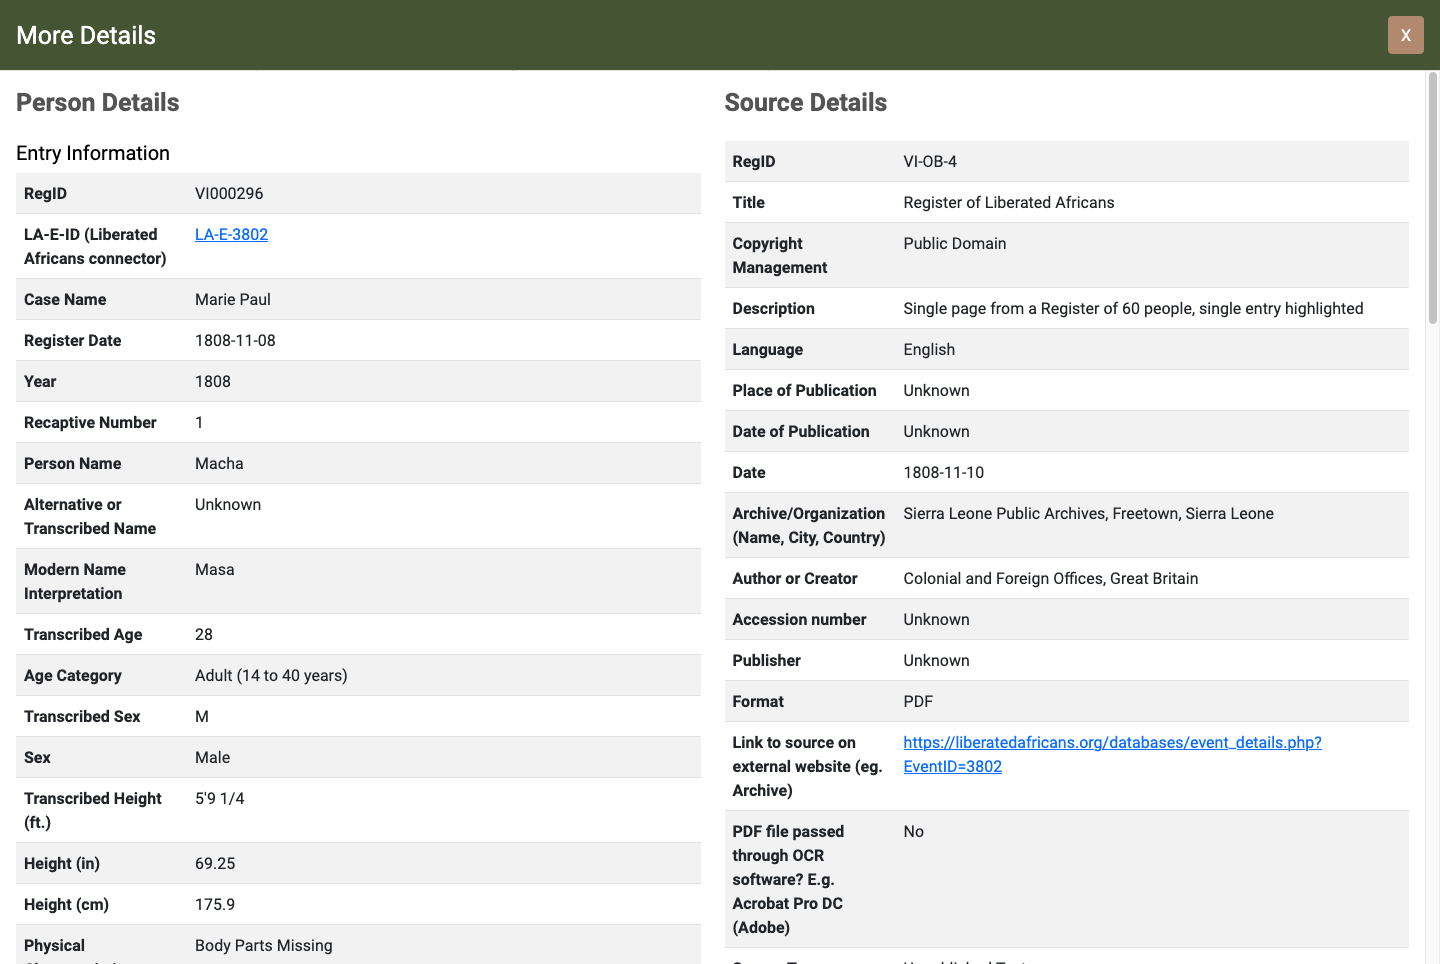Select the Copyright value Public Domain
The height and width of the screenshot is (964, 1440).
[x=954, y=243]
